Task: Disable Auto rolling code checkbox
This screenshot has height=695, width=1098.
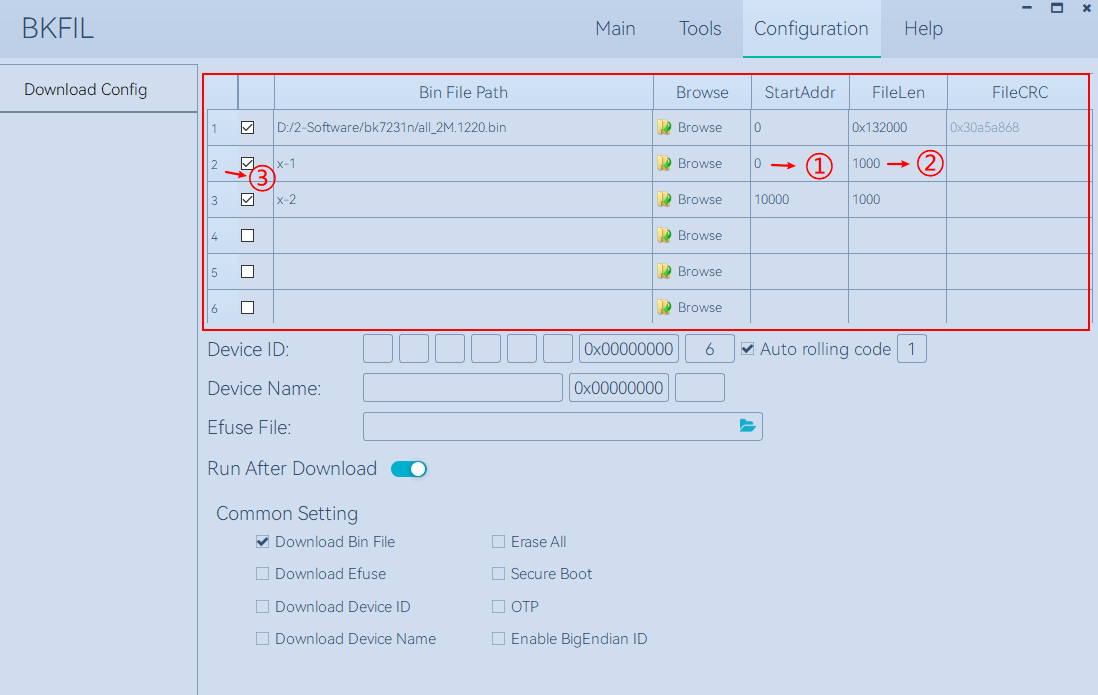Action: point(747,349)
